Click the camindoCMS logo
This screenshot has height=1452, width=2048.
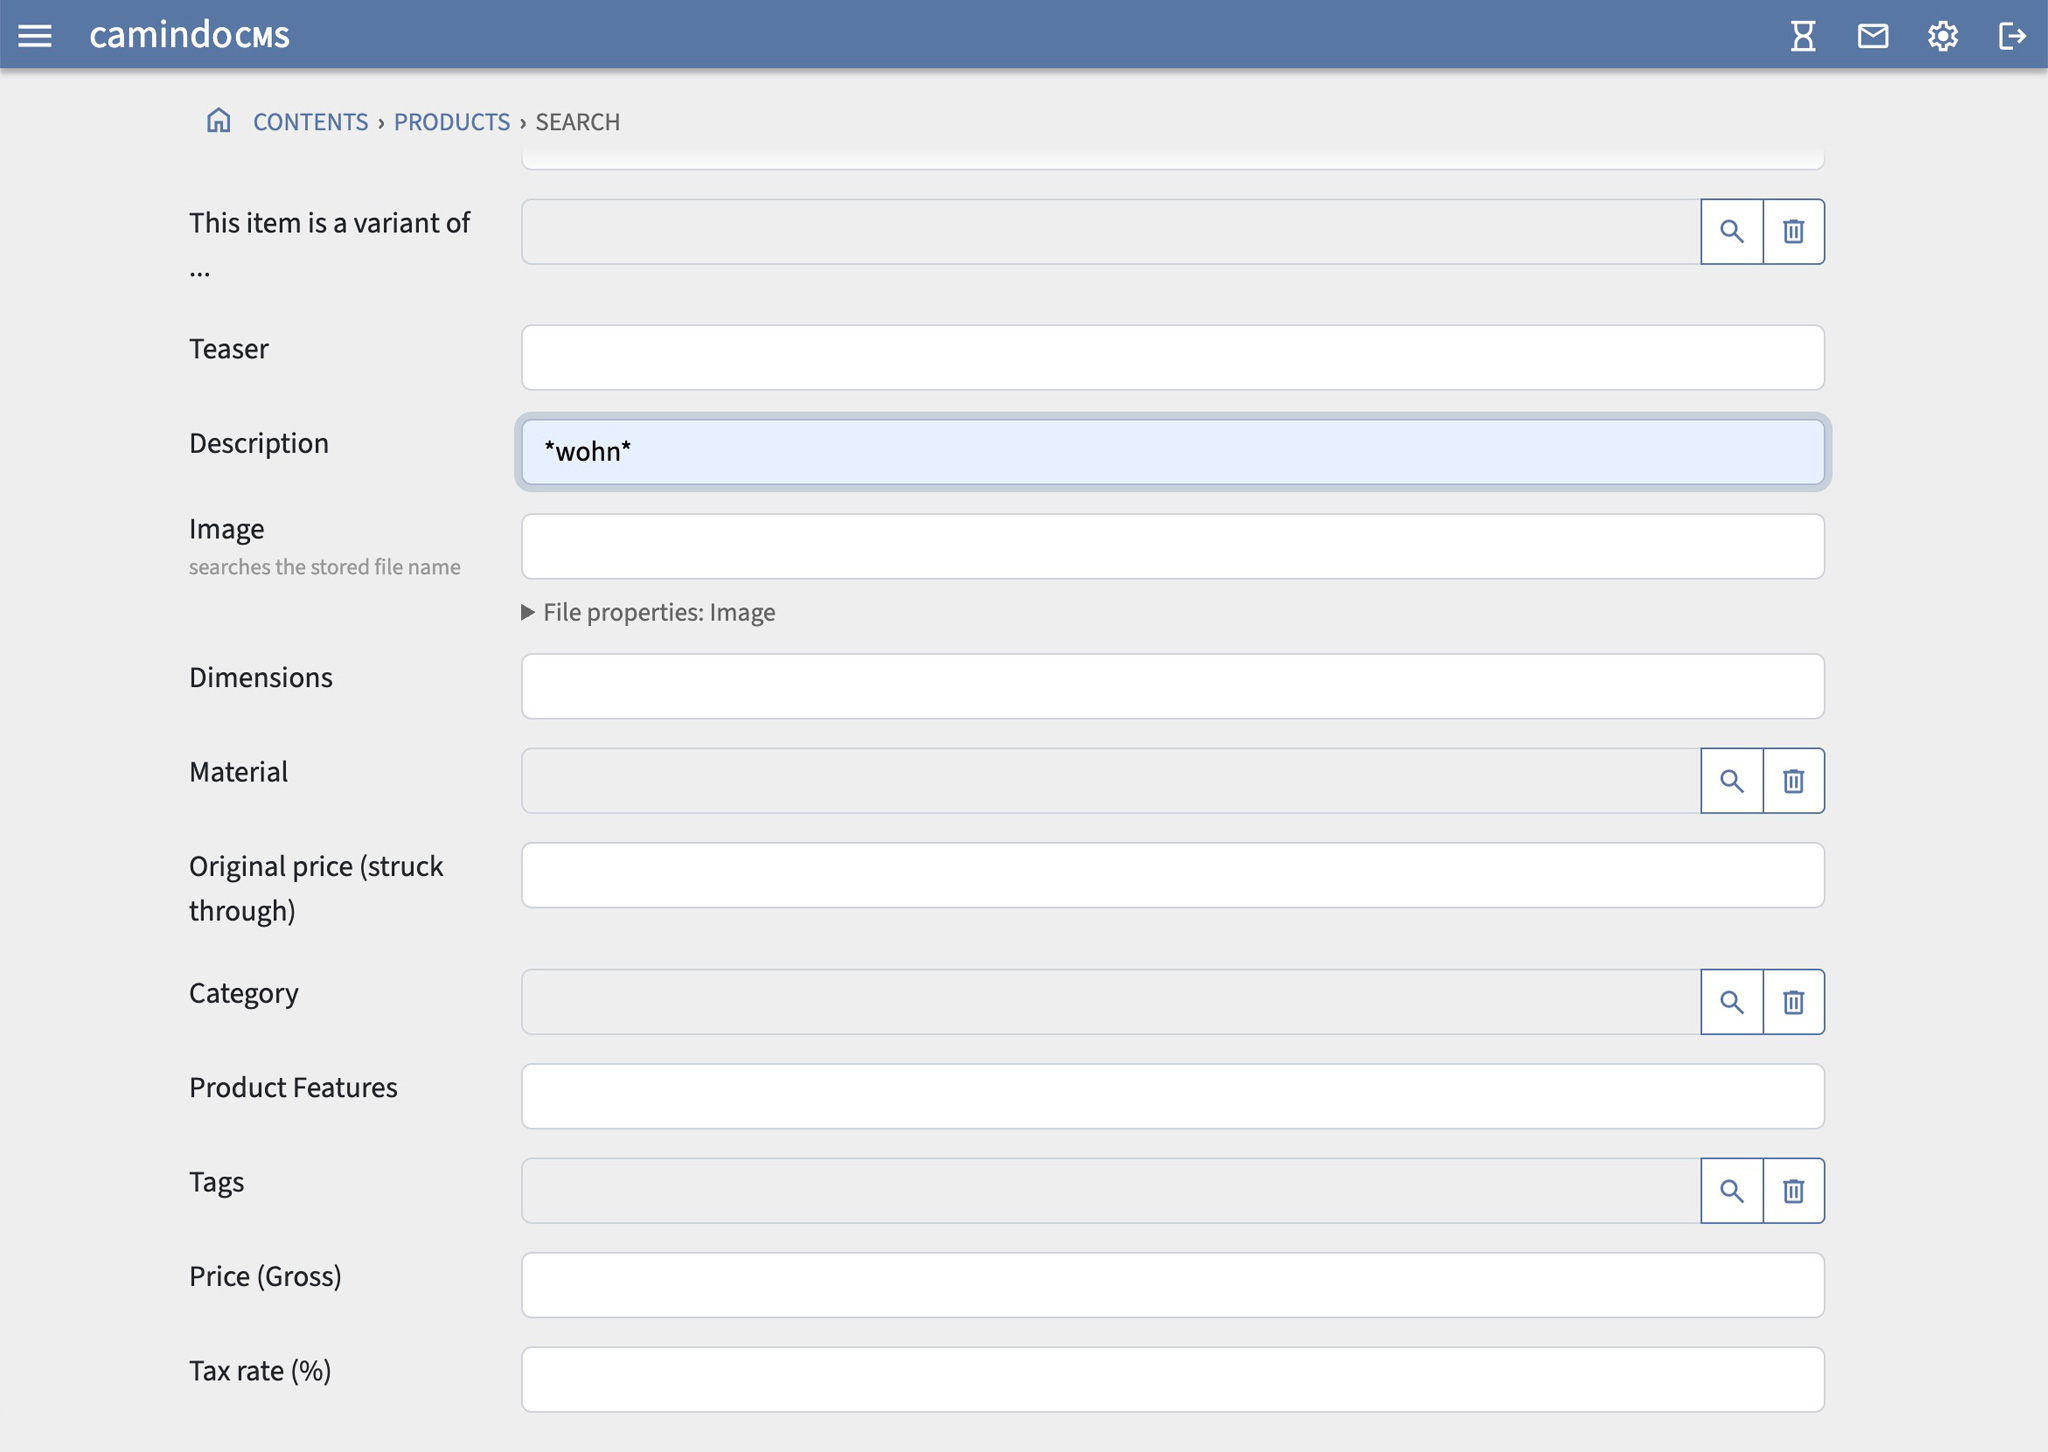189,35
